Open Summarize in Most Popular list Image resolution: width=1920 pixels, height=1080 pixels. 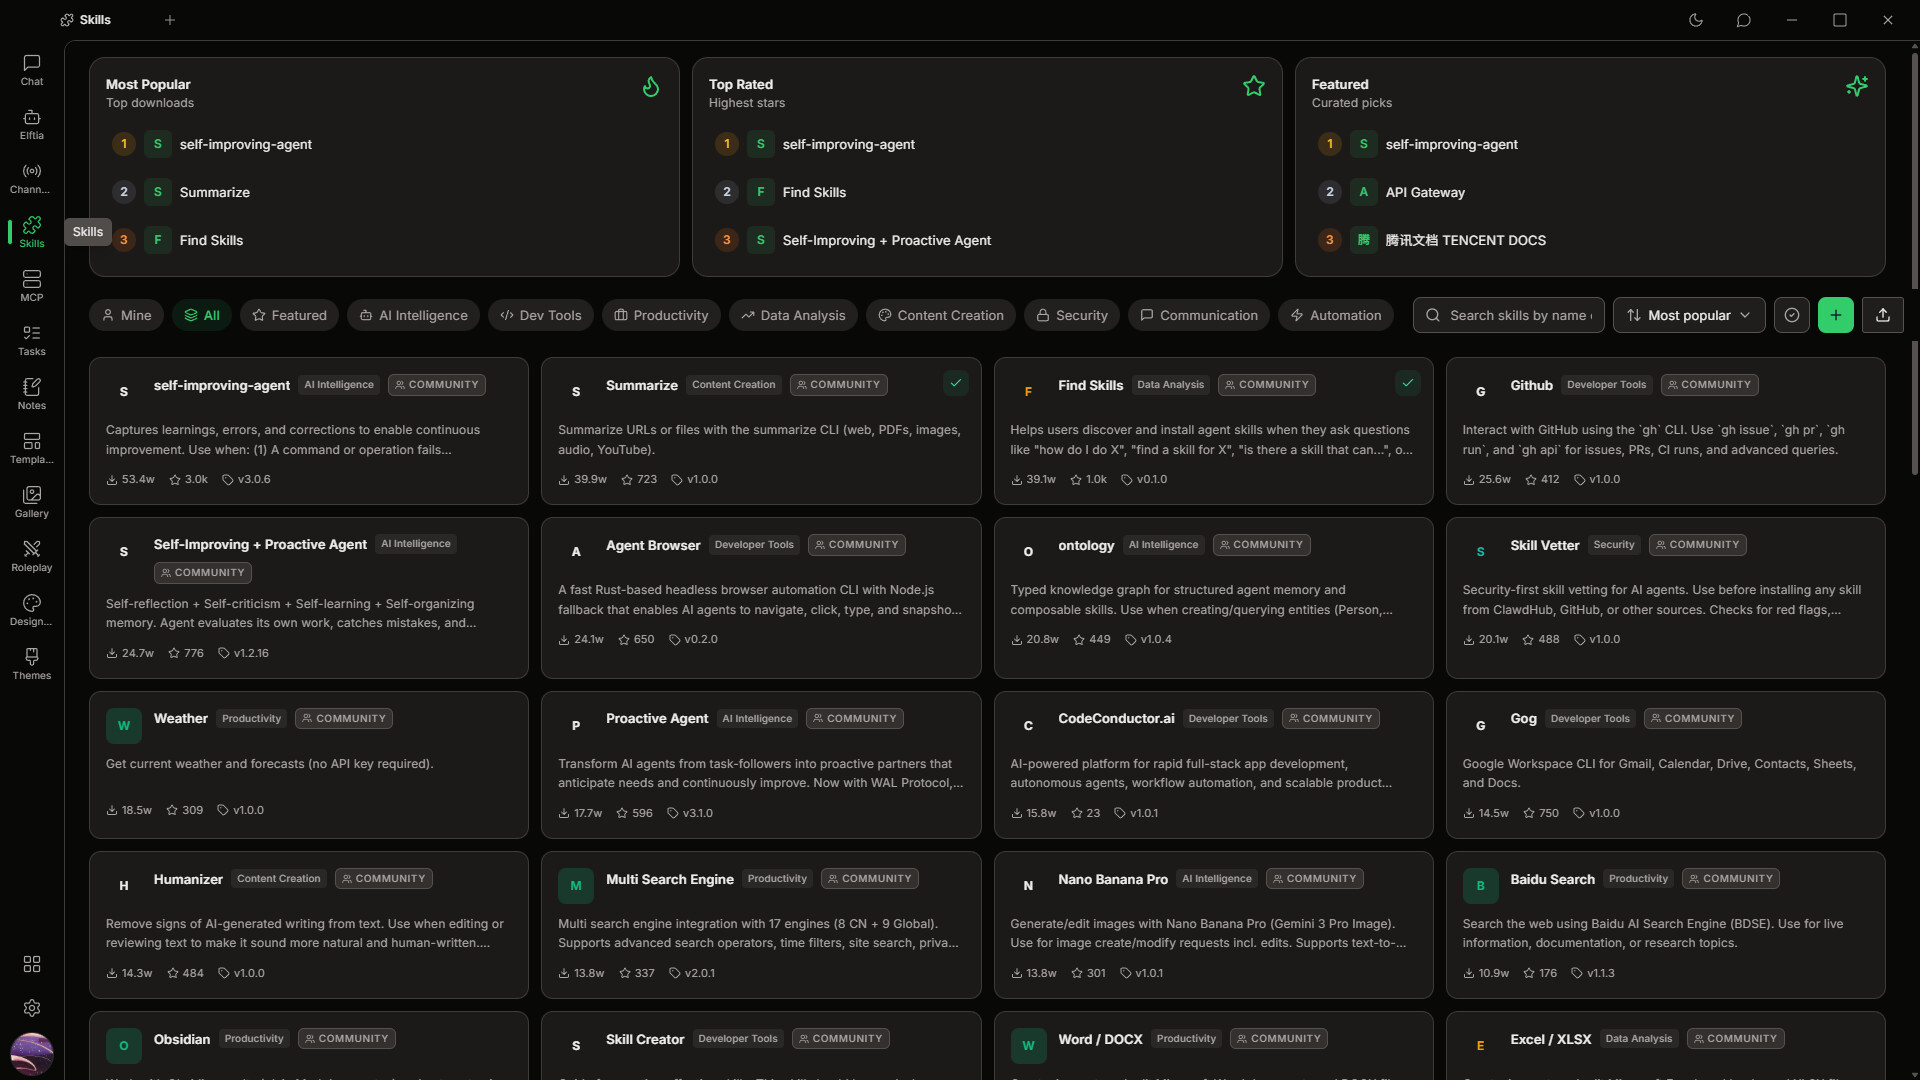point(214,192)
